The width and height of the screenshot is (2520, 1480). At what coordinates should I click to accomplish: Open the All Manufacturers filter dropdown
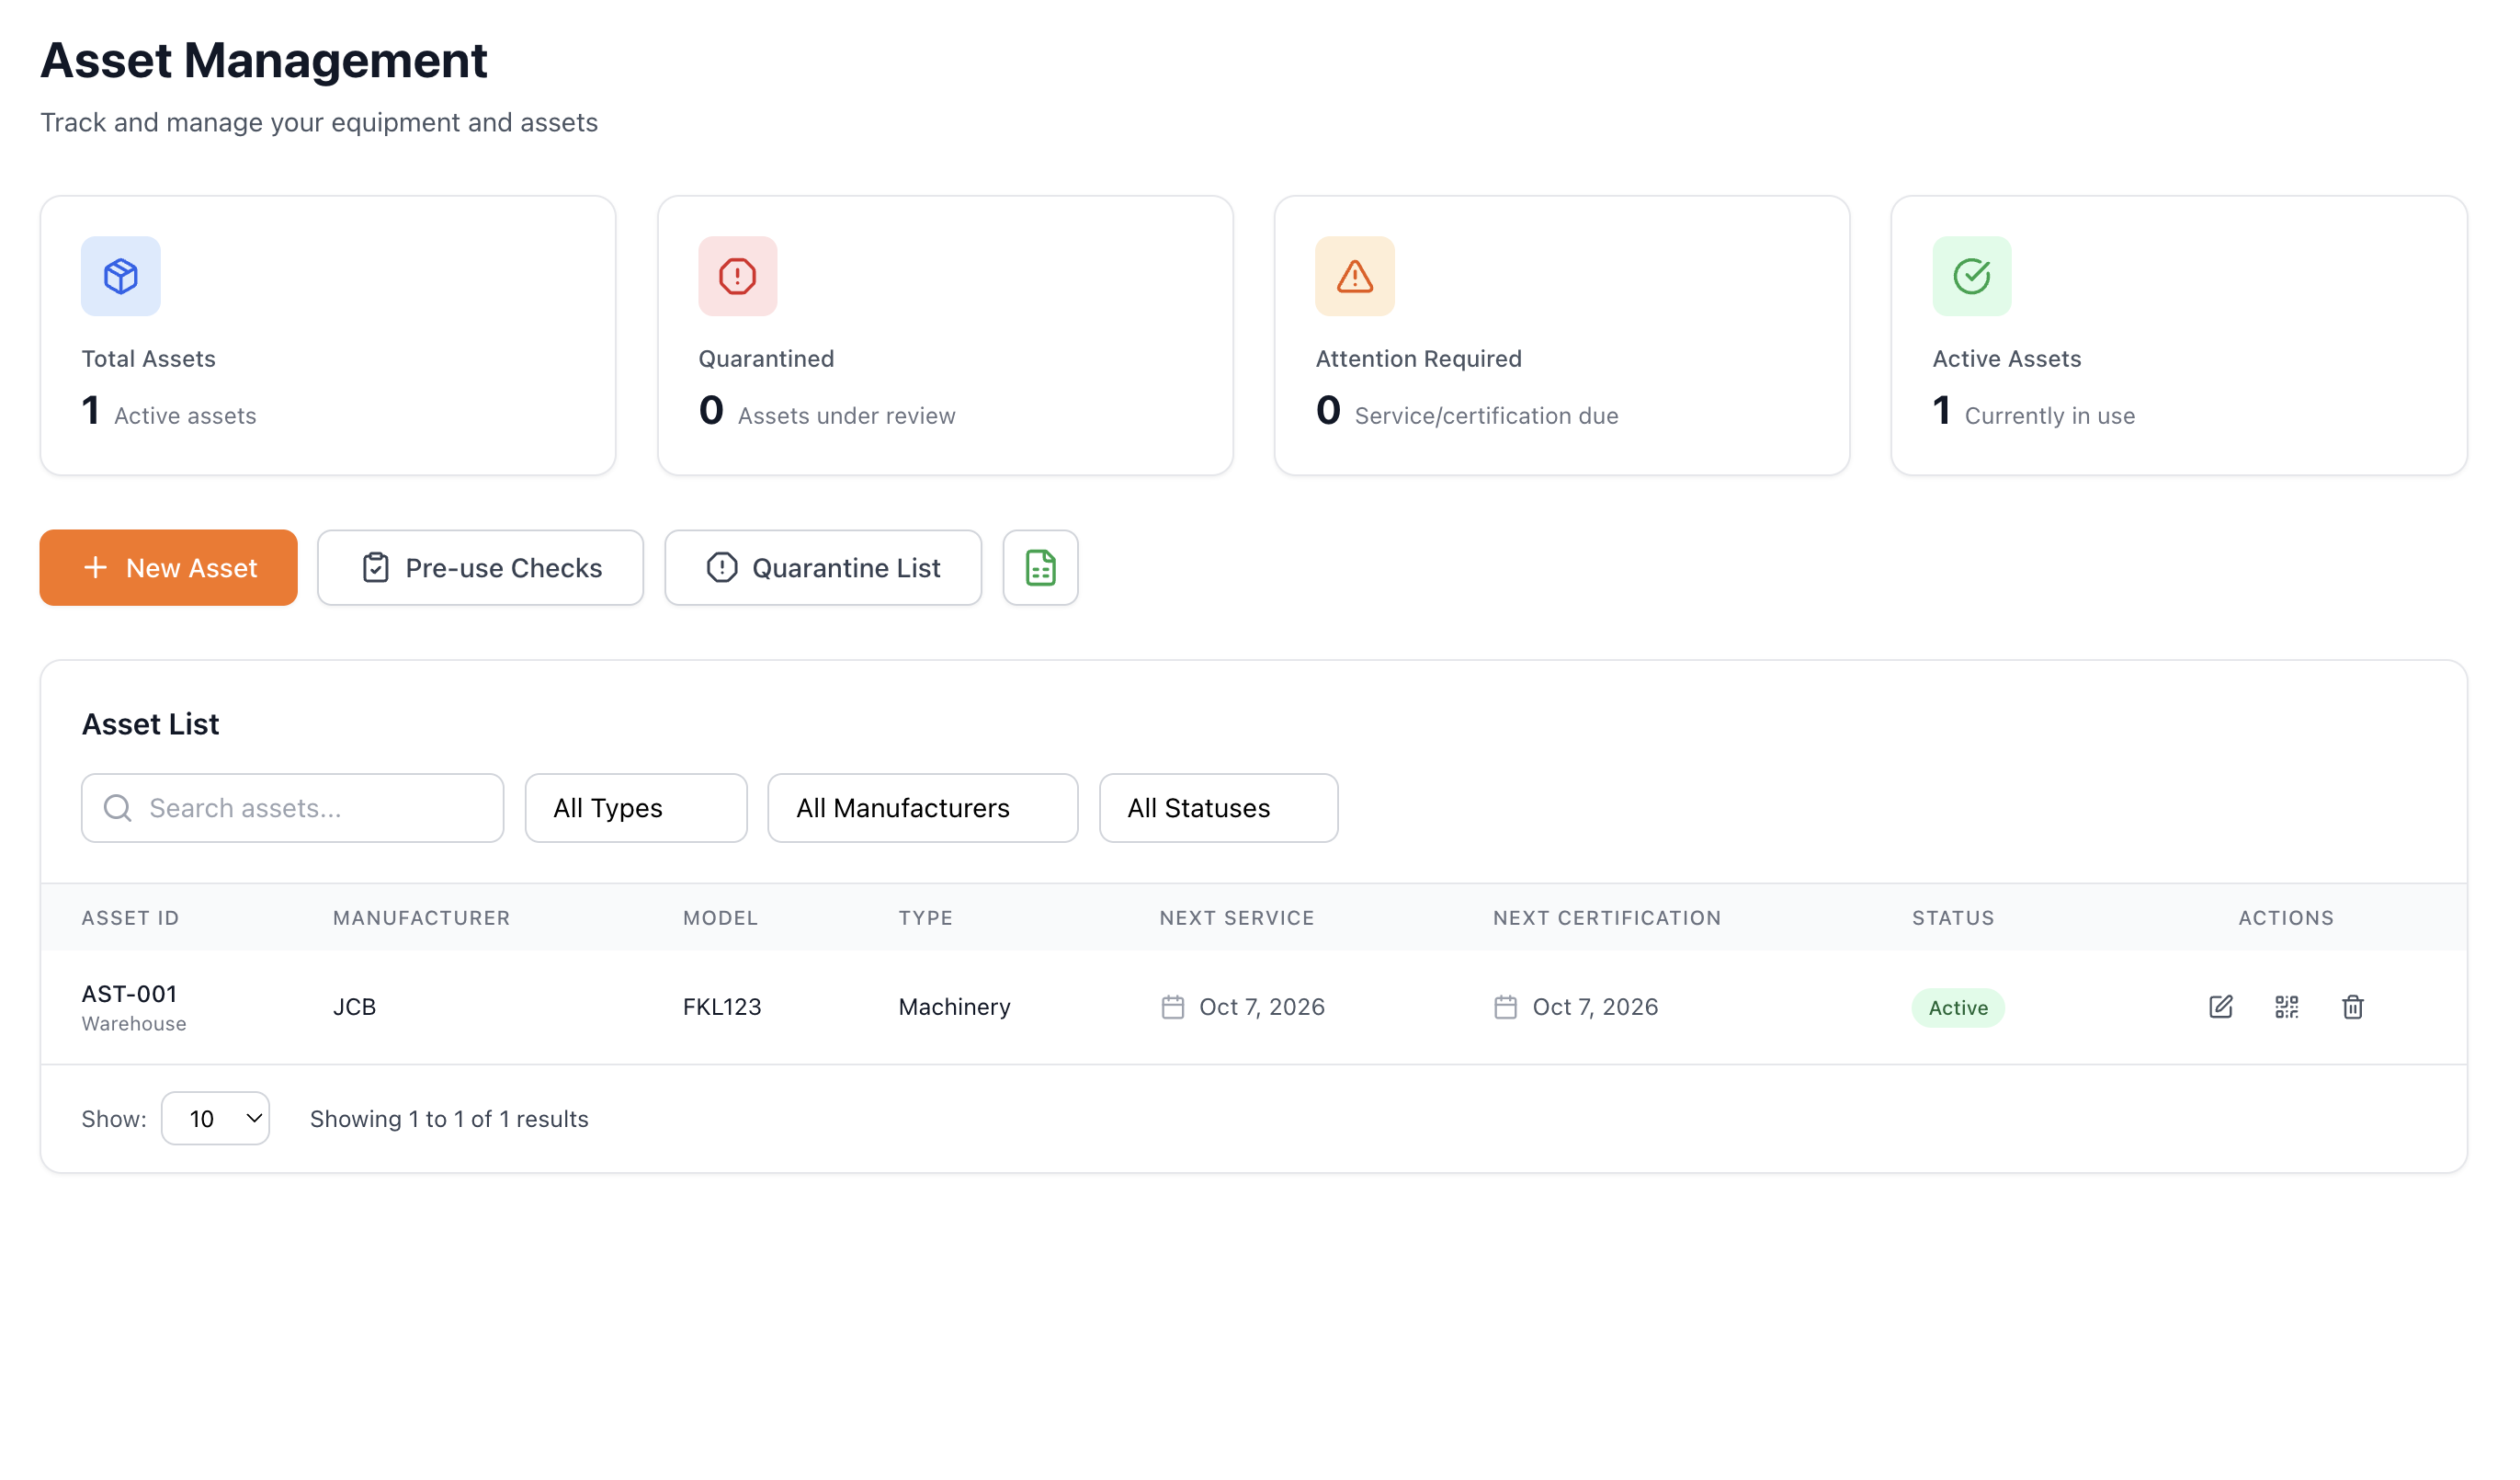click(x=922, y=808)
